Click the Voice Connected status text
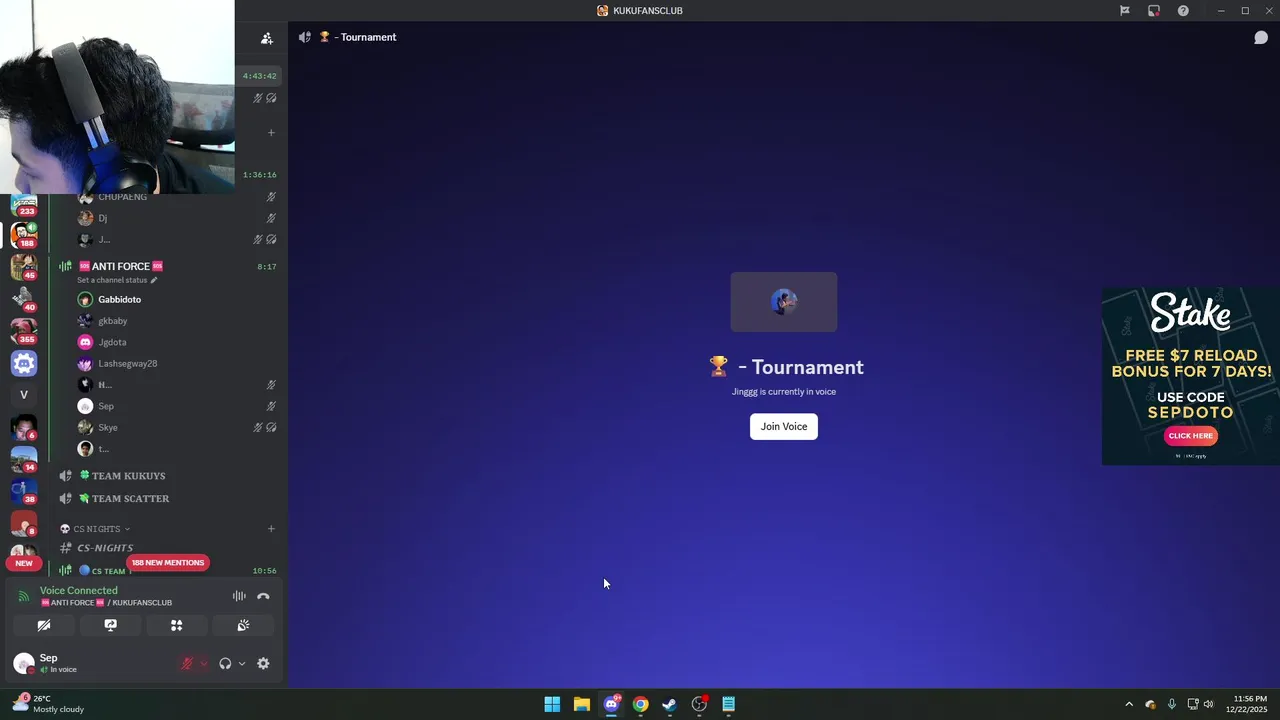The image size is (1280, 720). tap(79, 590)
